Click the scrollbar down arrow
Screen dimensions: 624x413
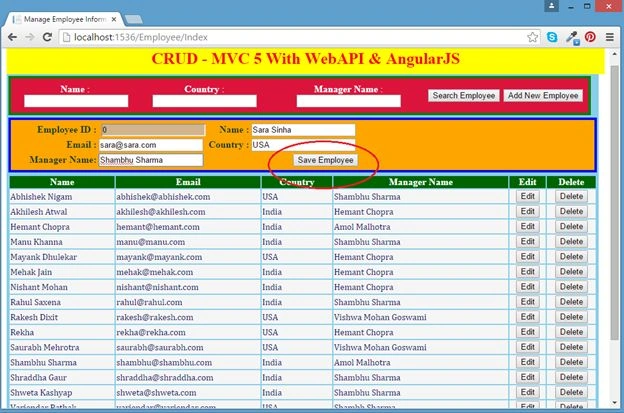pyautogui.click(x=615, y=403)
